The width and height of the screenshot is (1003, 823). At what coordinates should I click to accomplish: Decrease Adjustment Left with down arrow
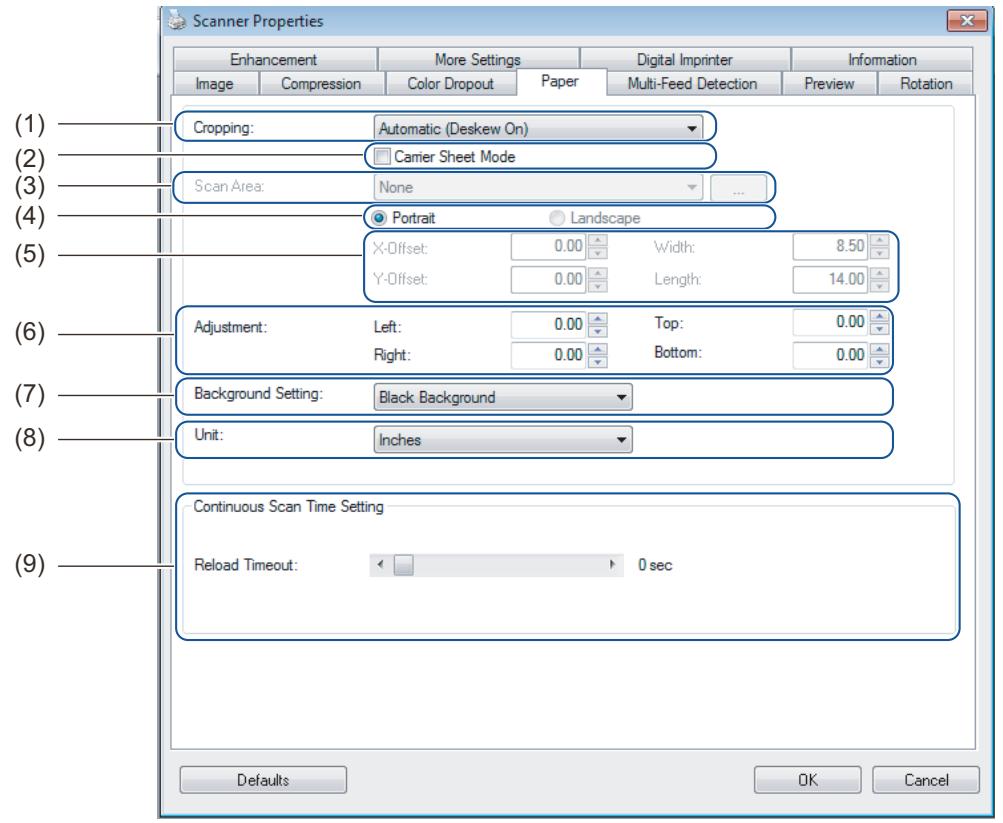tap(597, 331)
